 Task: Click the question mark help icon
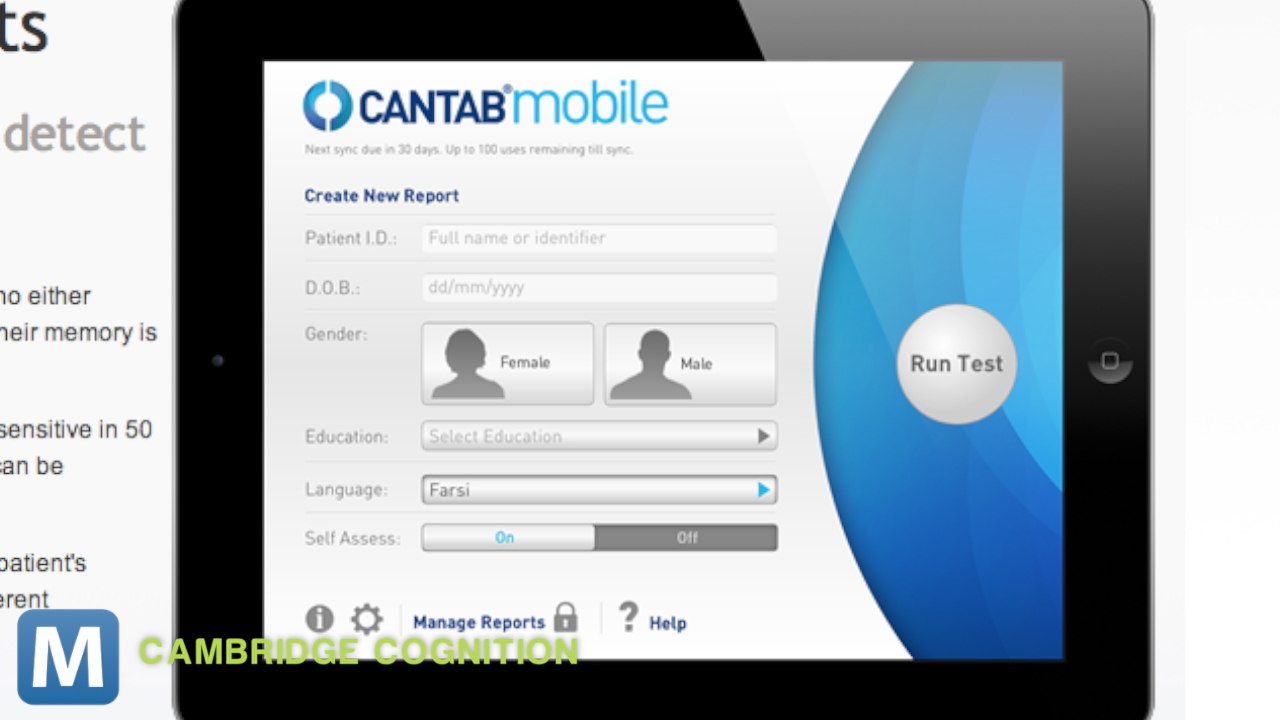pyautogui.click(x=628, y=617)
